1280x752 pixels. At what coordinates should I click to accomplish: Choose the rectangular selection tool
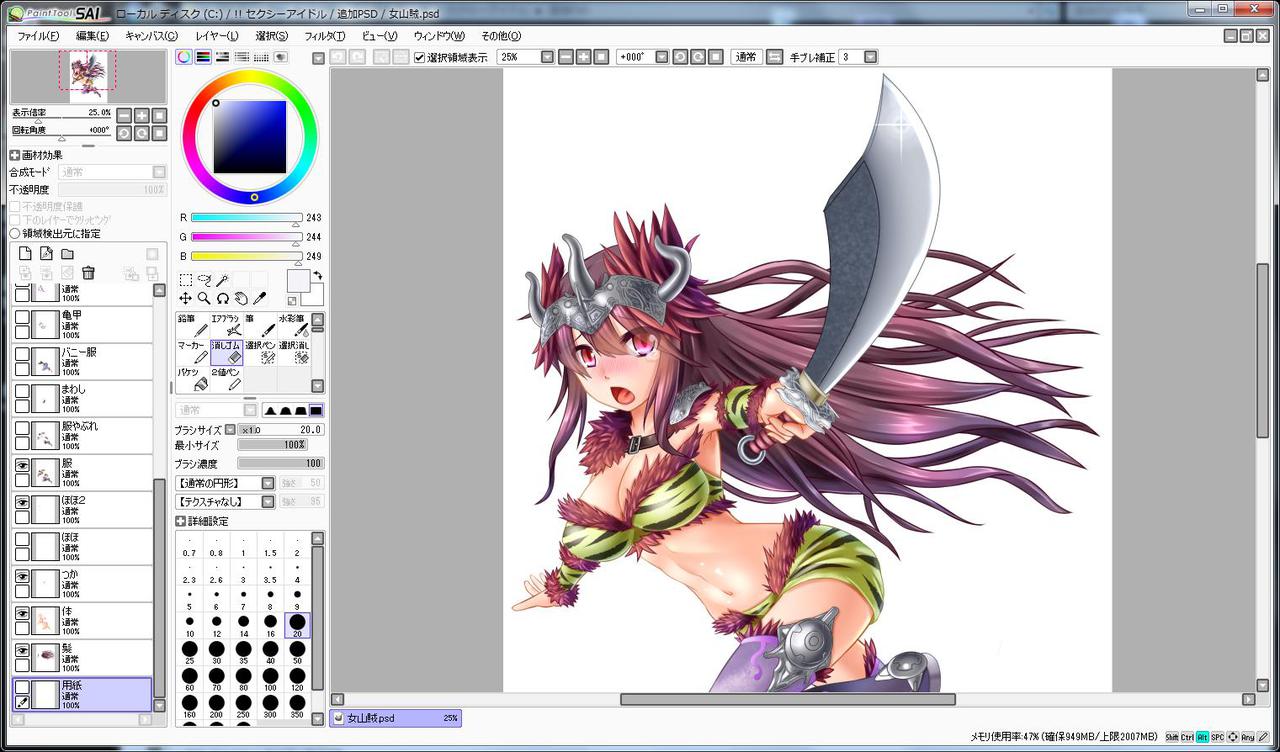(x=186, y=280)
